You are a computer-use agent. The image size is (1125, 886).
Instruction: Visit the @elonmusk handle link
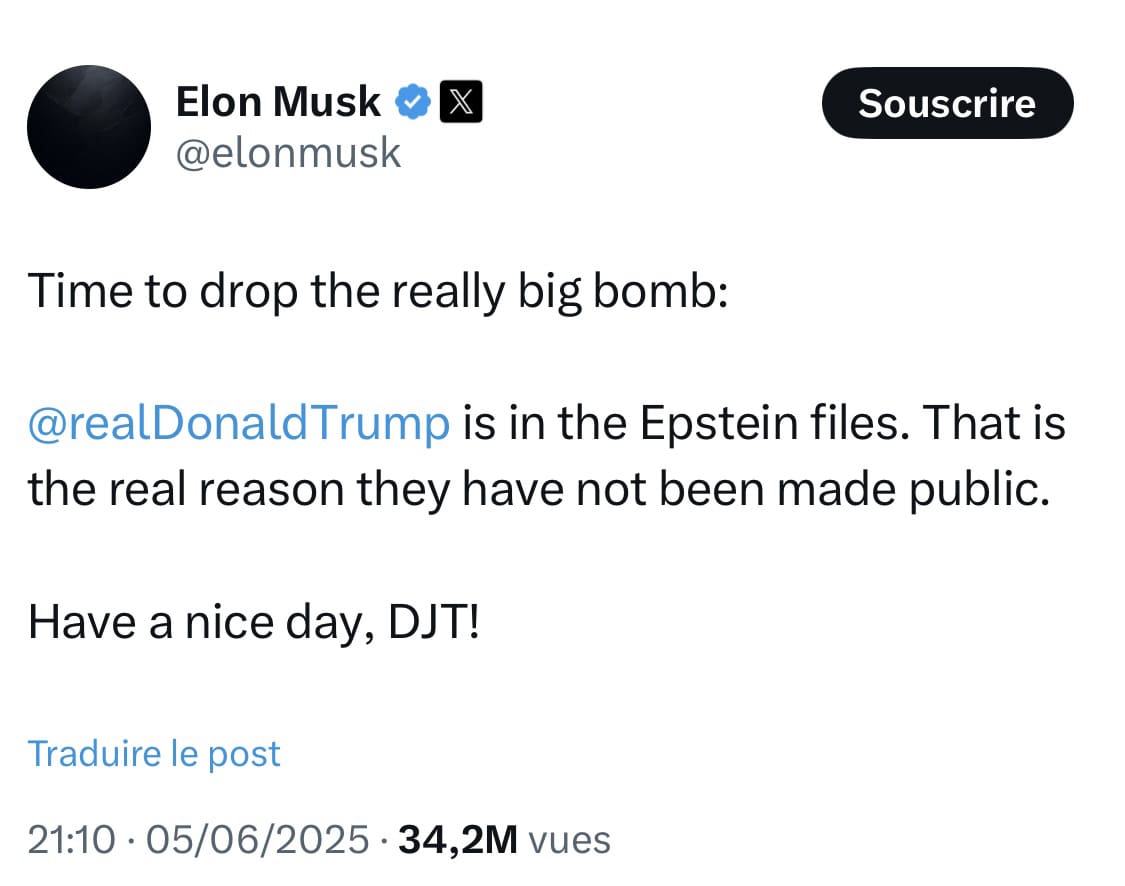288,153
